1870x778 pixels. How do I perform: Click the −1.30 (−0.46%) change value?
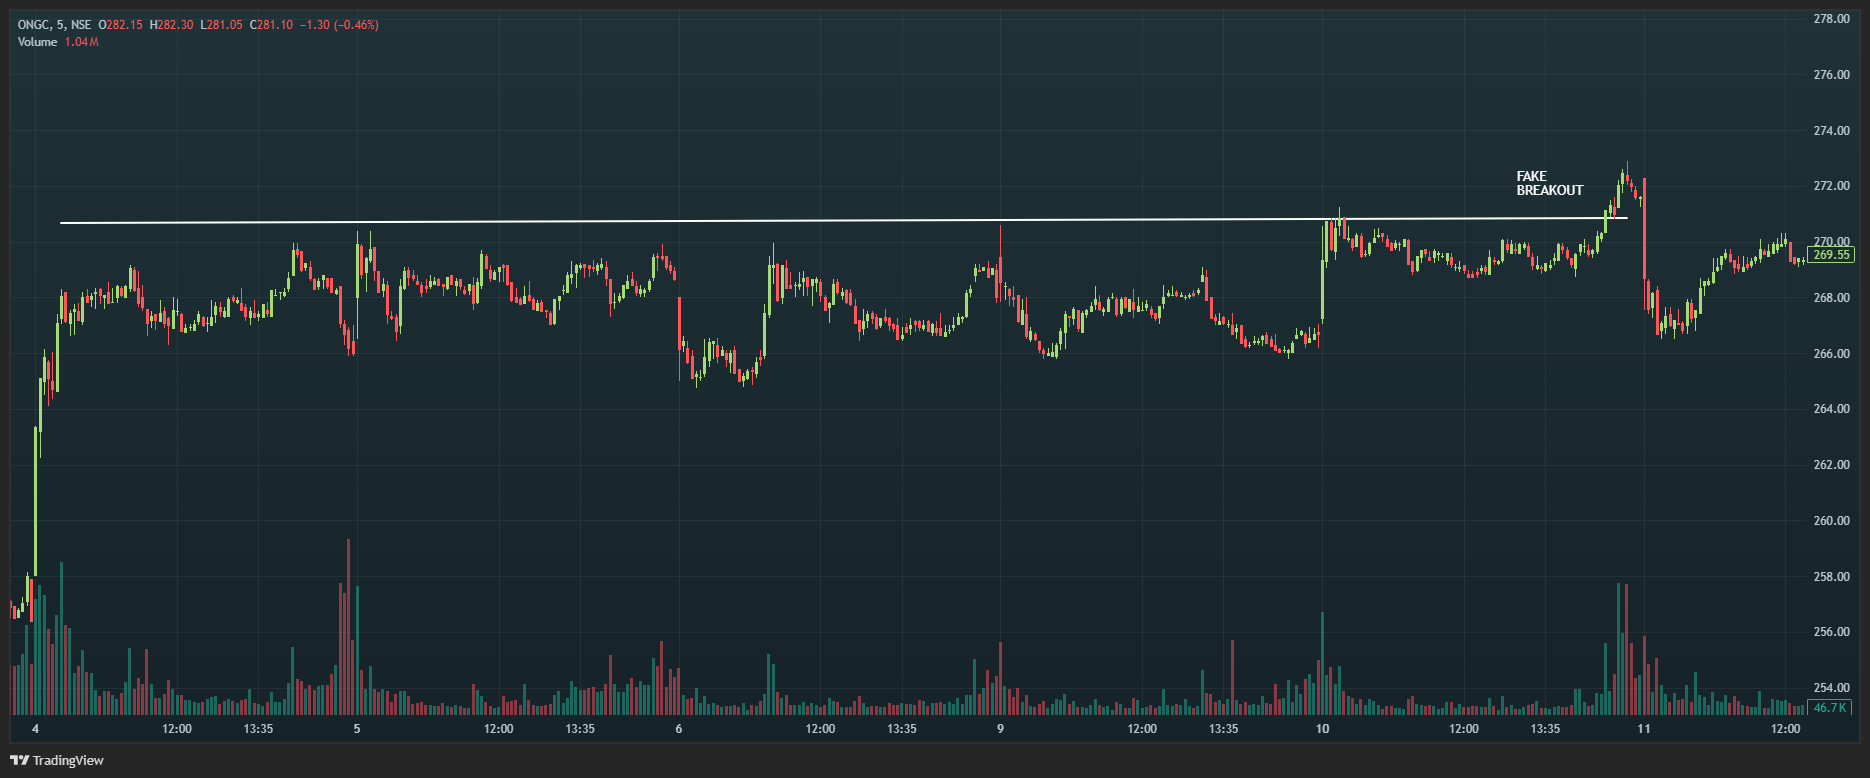(339, 25)
